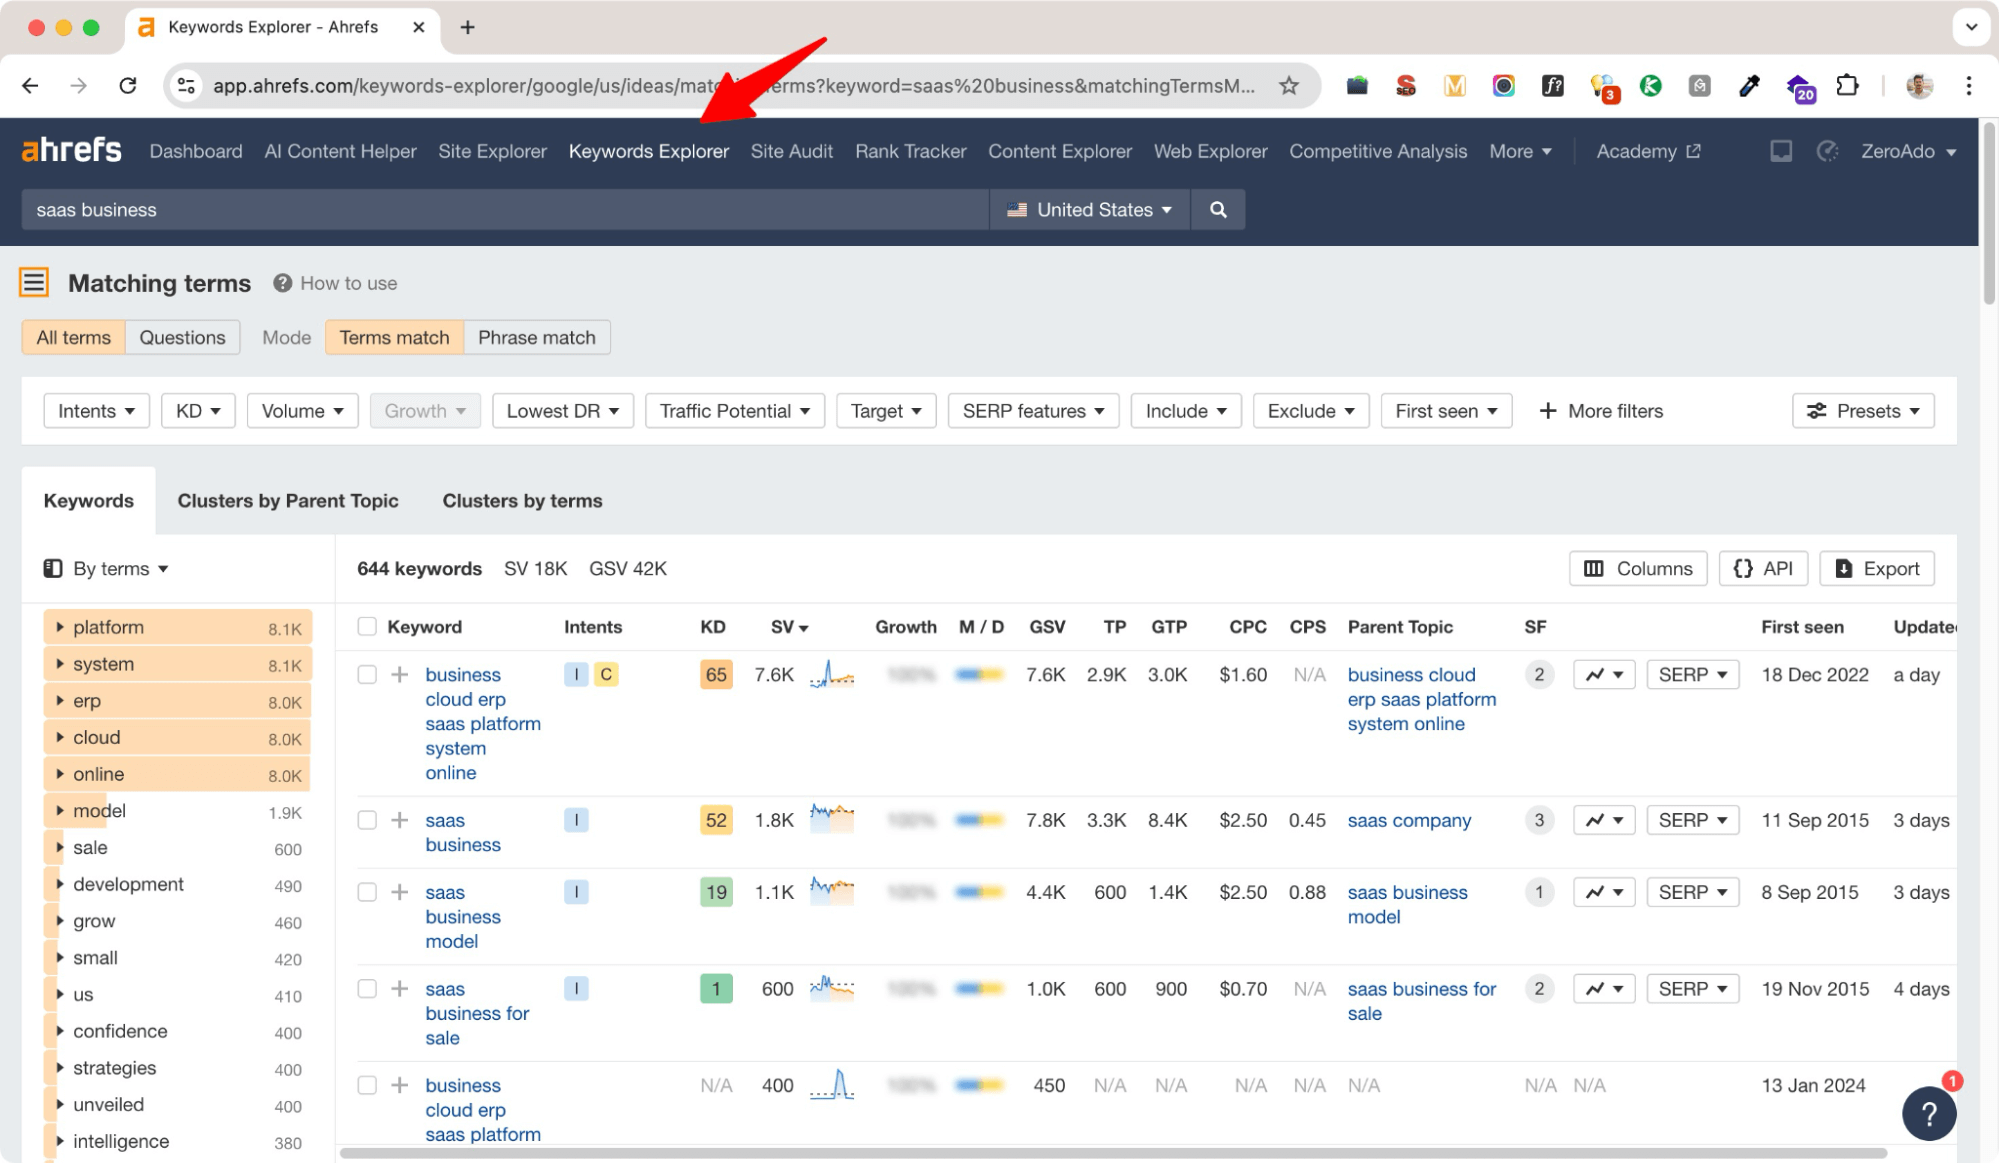Expand the platform term in sidebar
1999x1163 pixels.
click(62, 627)
